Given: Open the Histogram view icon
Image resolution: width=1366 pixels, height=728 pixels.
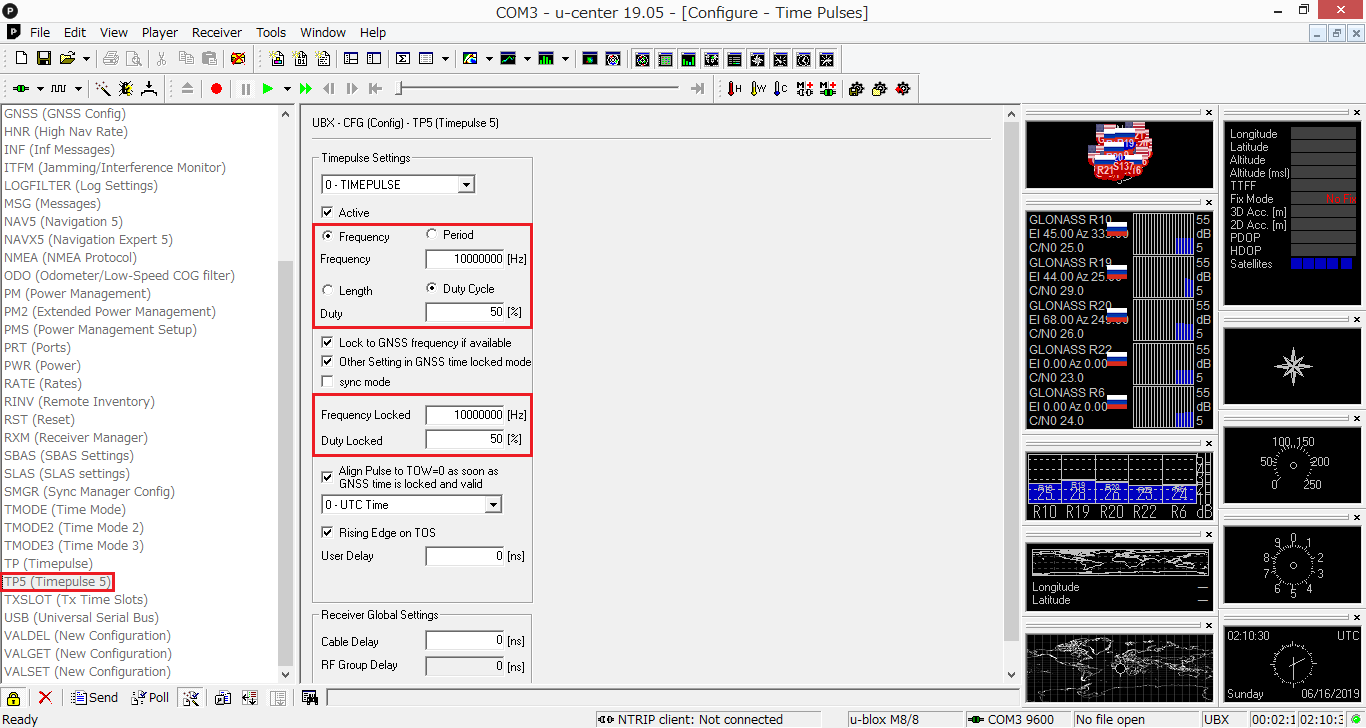Looking at the screenshot, I should coord(546,59).
